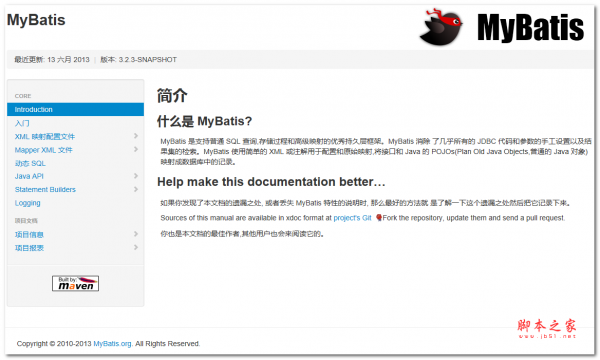Screen dimensions: 600x360
Task: Open the Mapper XML 文件 sidebar link
Action: point(44,150)
